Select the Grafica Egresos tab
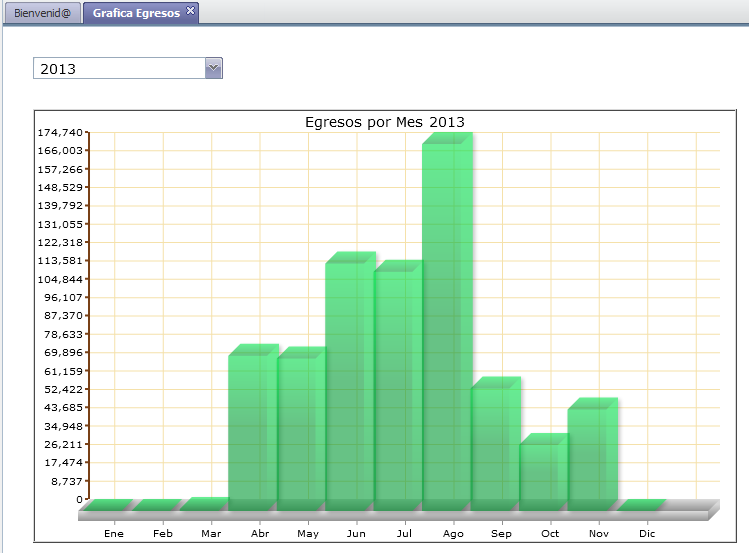The width and height of the screenshot is (749, 553). (x=136, y=14)
